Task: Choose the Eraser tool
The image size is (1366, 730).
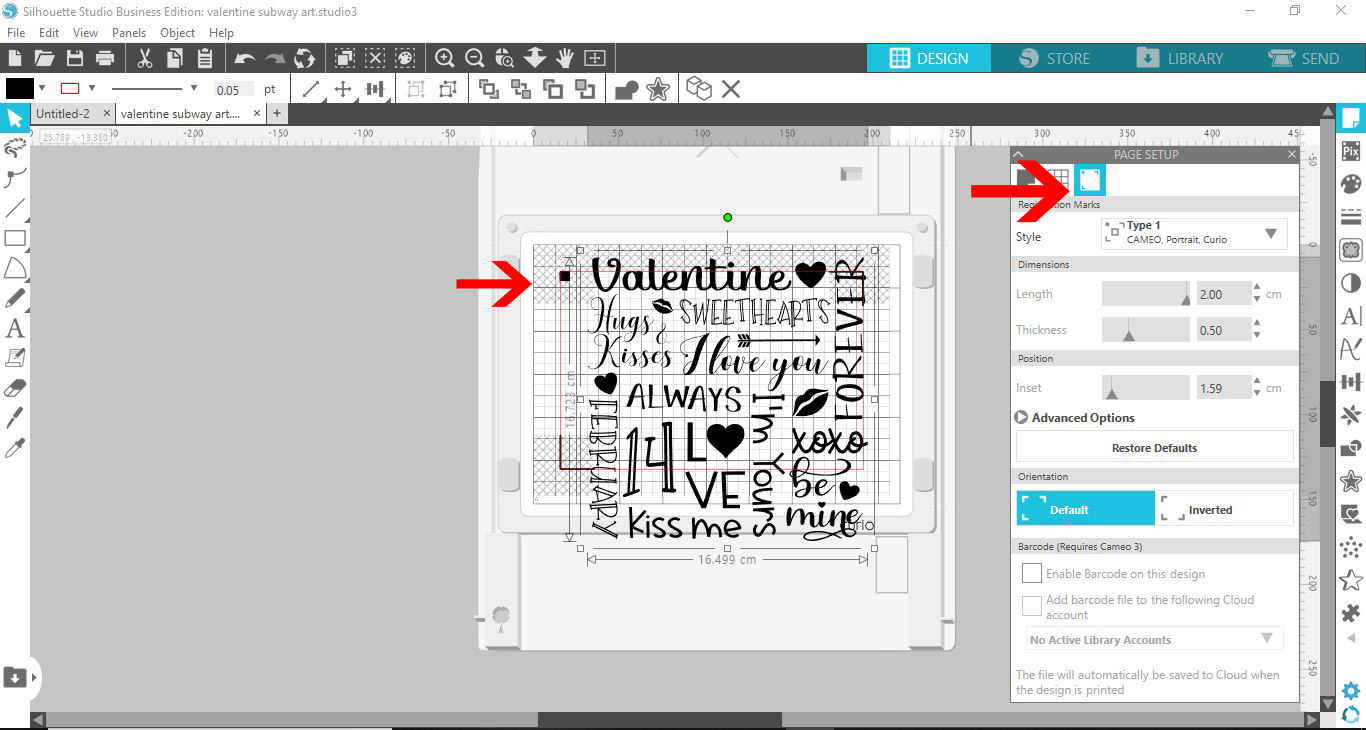Action: [x=15, y=388]
